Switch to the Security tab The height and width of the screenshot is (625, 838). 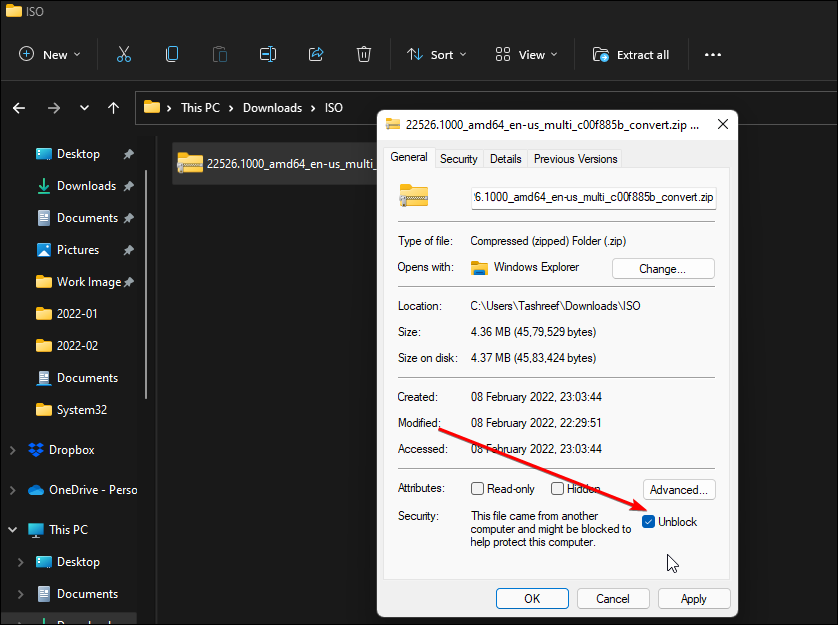click(459, 159)
